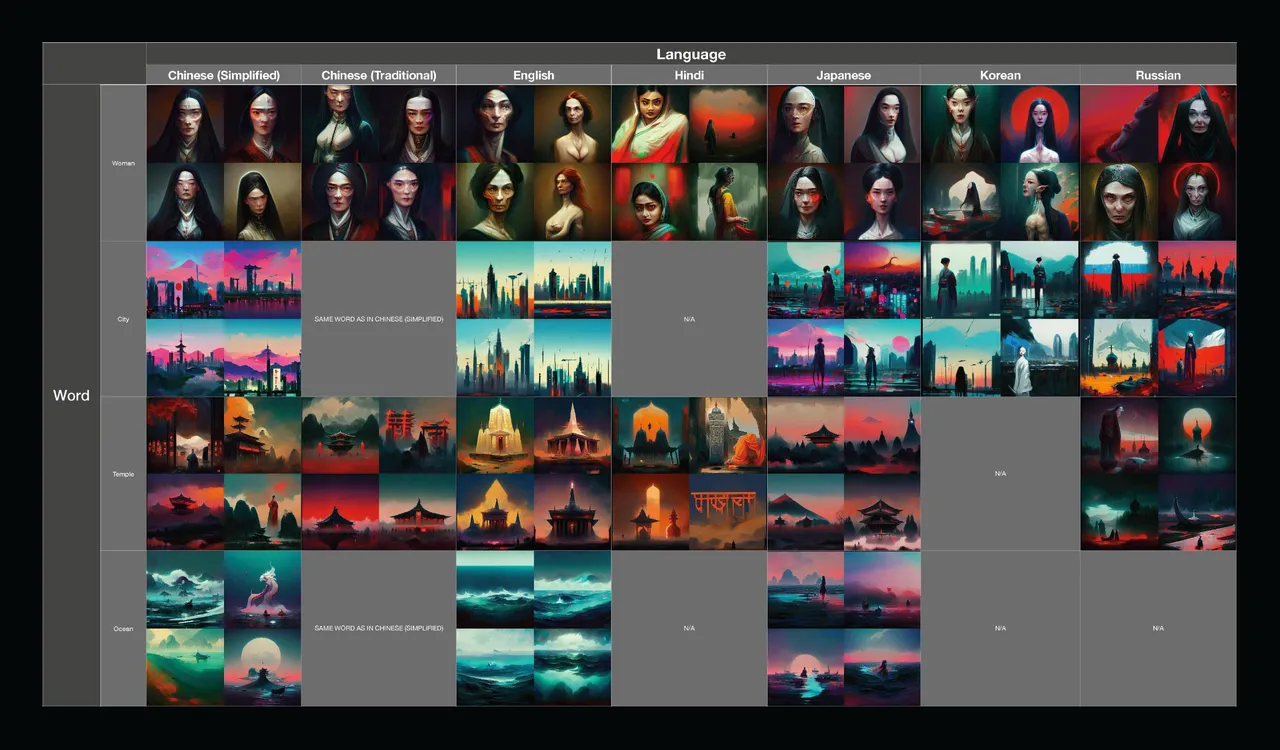Open Hindi Temple image with glowing orange dome silhouette
1280x750 pixels.
[651, 435]
